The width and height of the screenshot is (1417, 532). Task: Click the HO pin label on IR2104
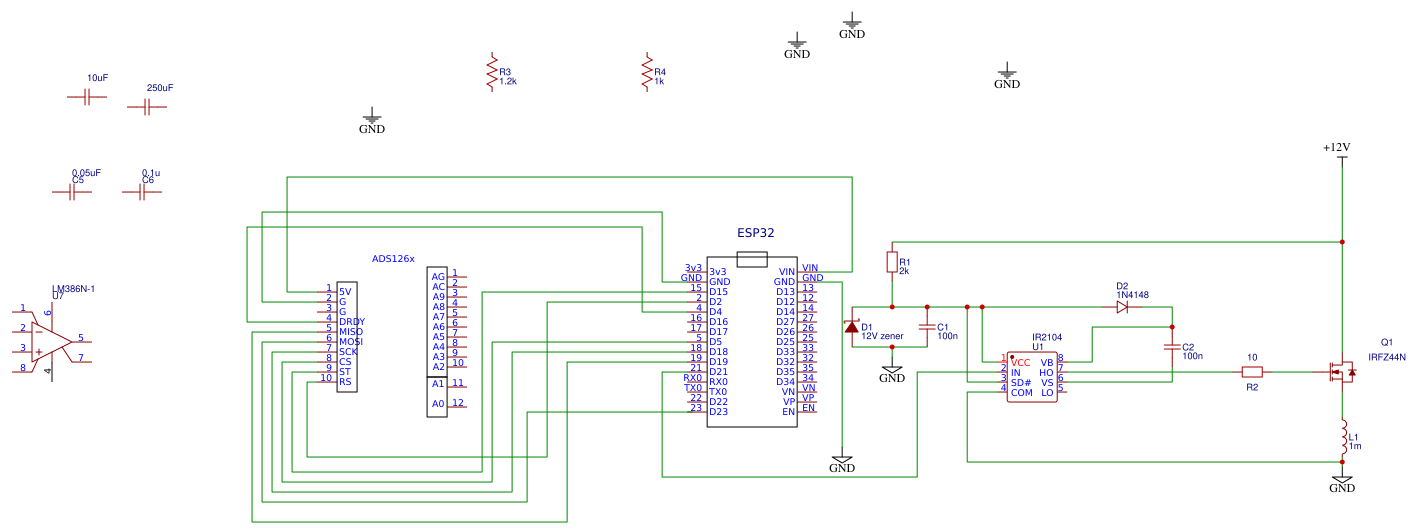click(x=1047, y=372)
